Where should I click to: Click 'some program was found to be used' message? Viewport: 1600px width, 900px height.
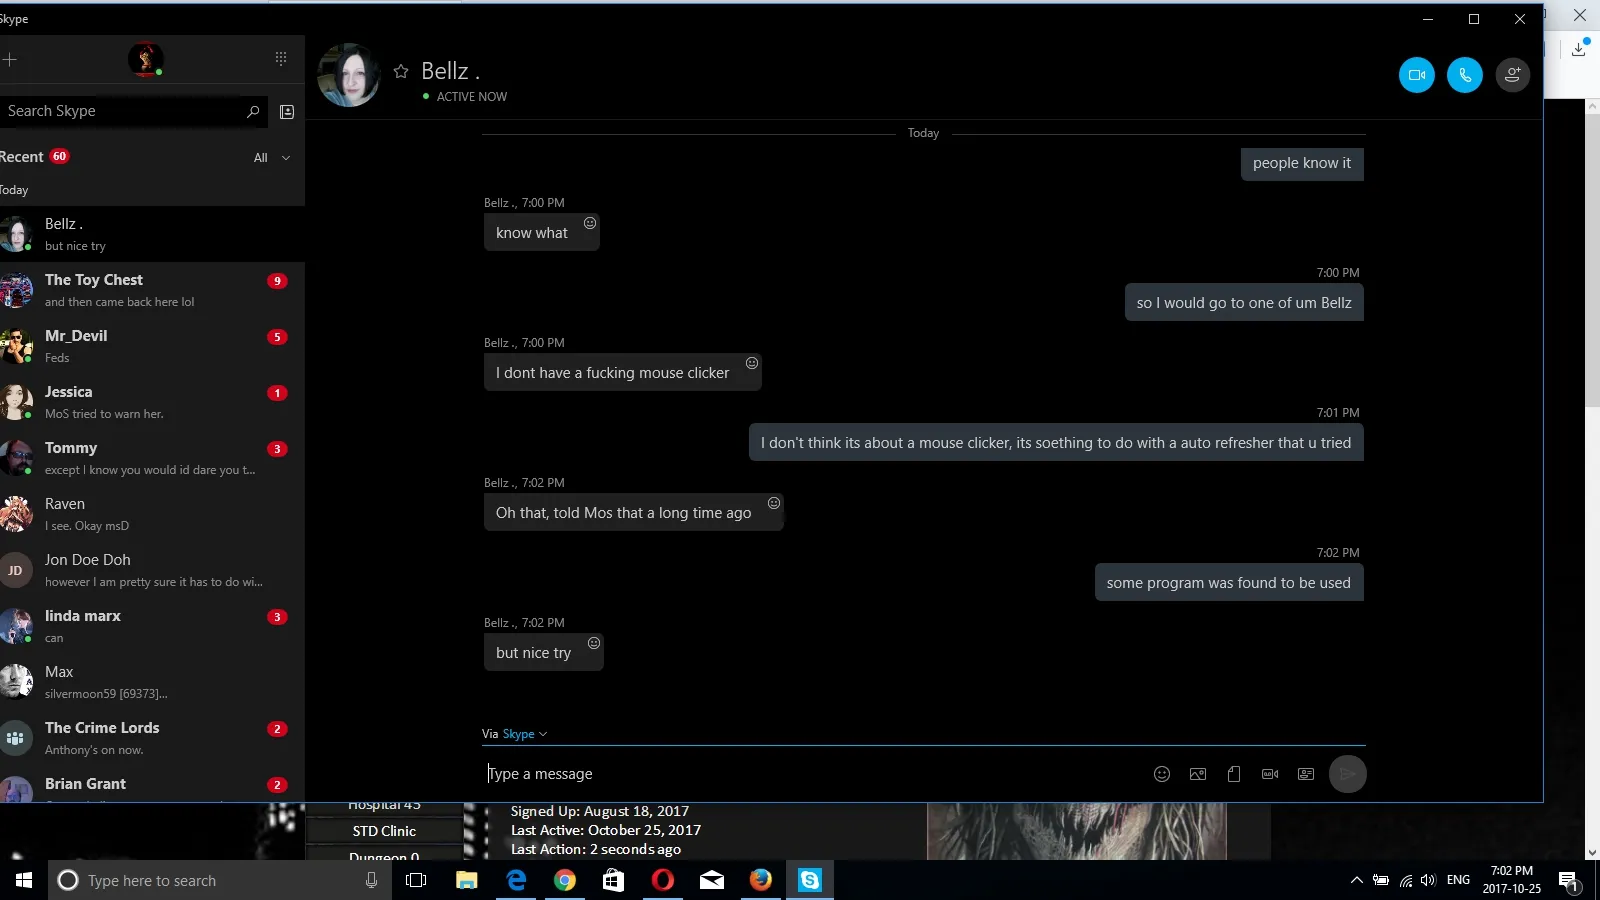1228,583
